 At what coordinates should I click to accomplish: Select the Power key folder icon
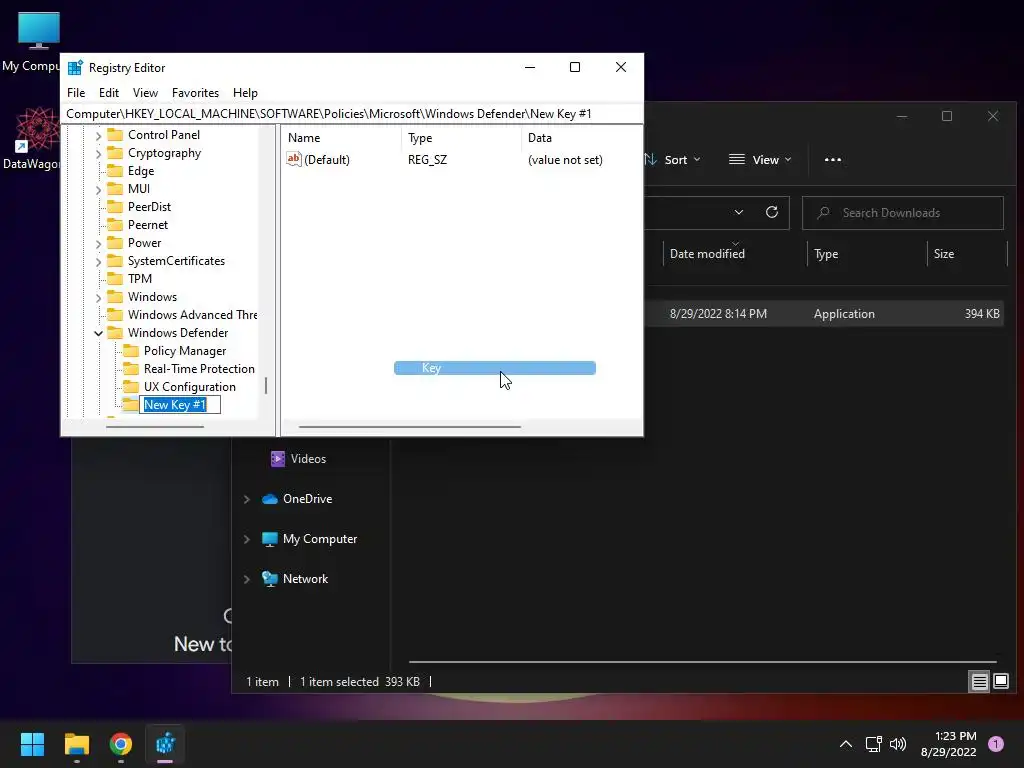pyautogui.click(x=115, y=242)
